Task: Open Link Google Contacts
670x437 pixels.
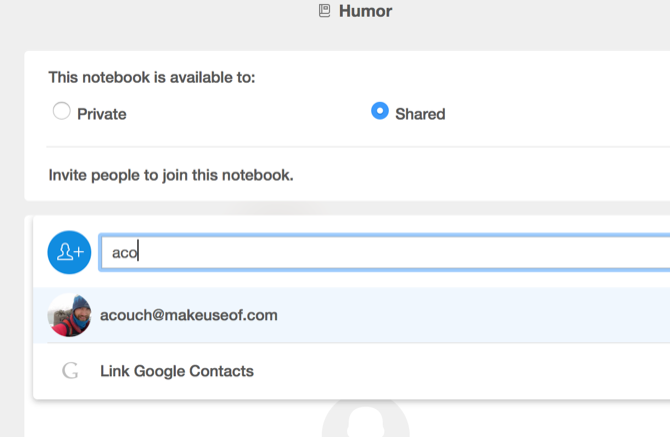Action: click(177, 371)
